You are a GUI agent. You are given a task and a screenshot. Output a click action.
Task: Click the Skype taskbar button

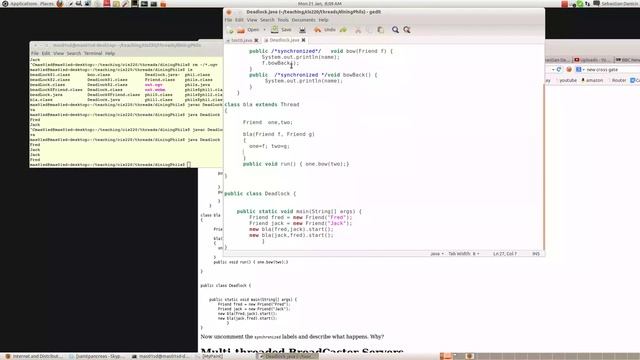pyautogui.click(x=97, y=356)
